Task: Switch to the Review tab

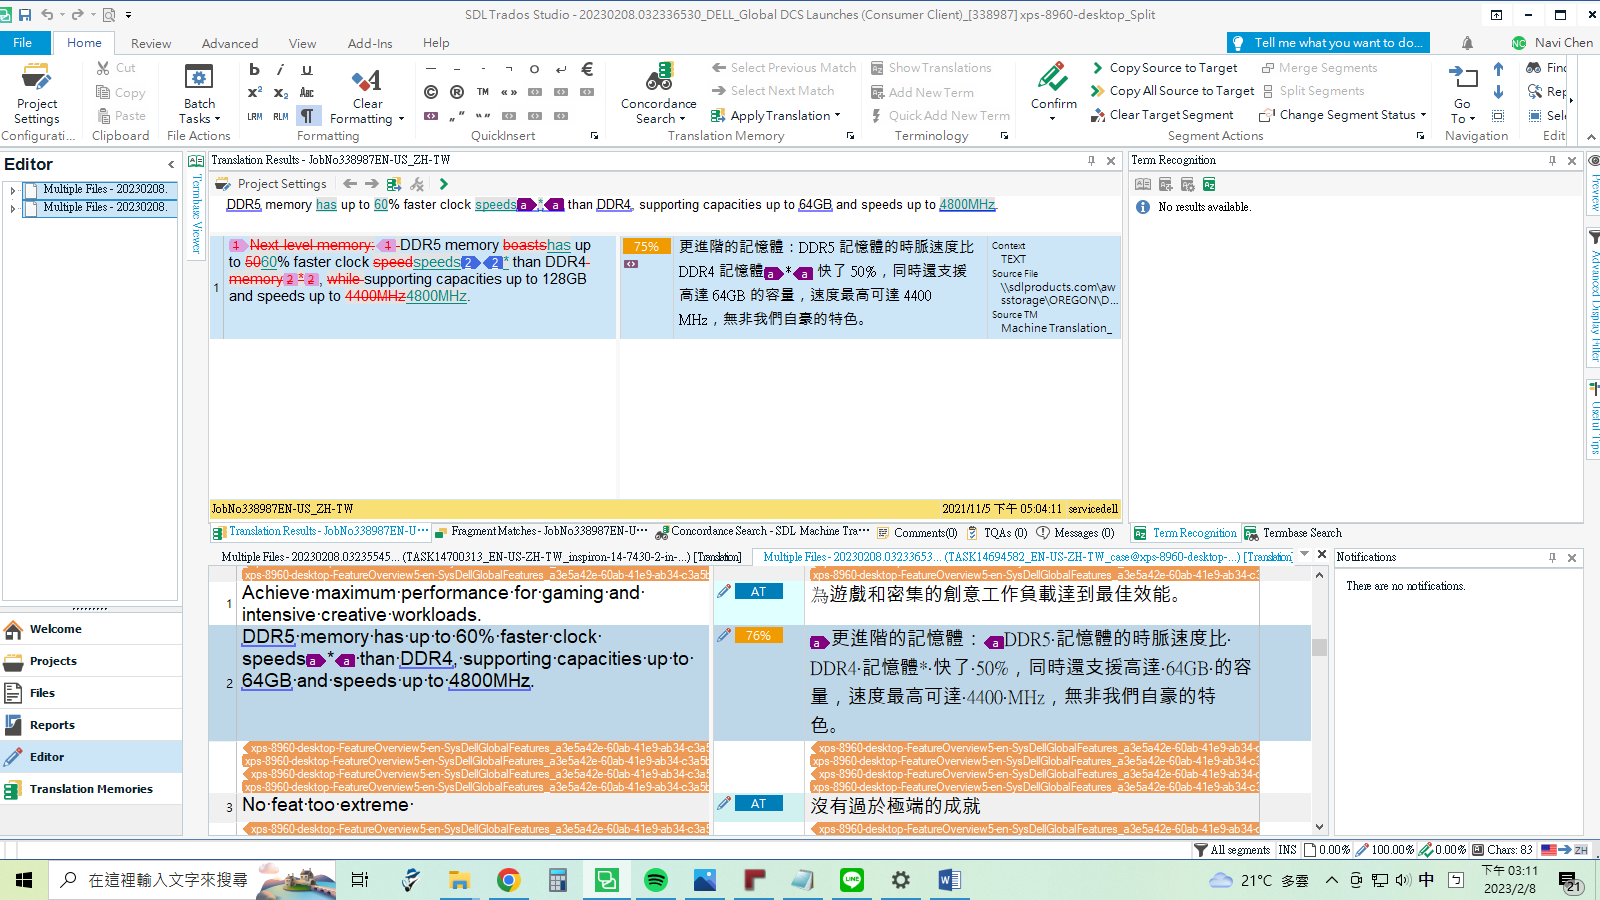Action: click(x=151, y=43)
